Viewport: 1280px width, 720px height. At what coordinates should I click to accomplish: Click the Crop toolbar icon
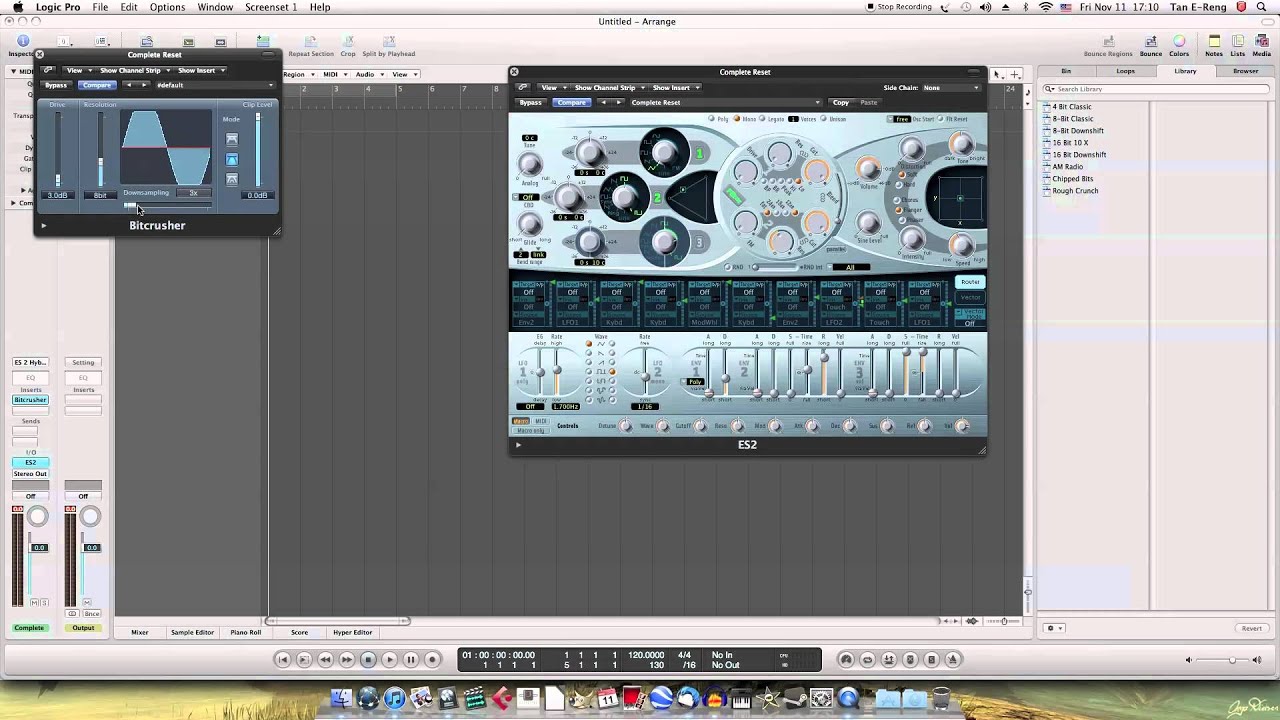(348, 46)
